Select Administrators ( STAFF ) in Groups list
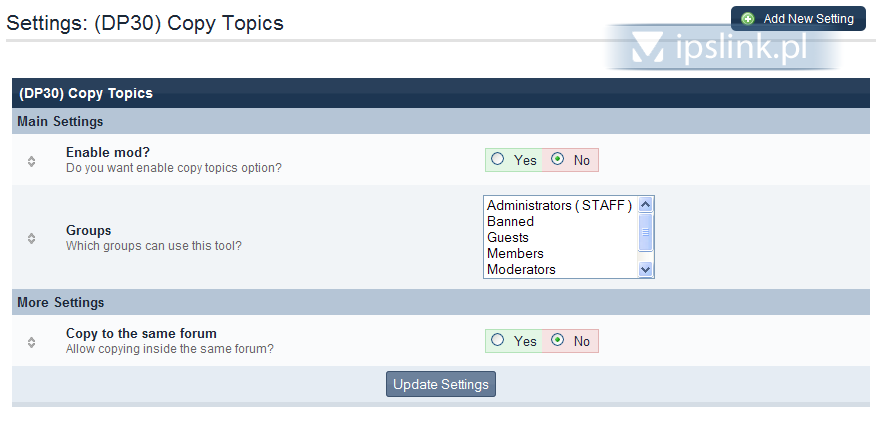 pyautogui.click(x=559, y=205)
